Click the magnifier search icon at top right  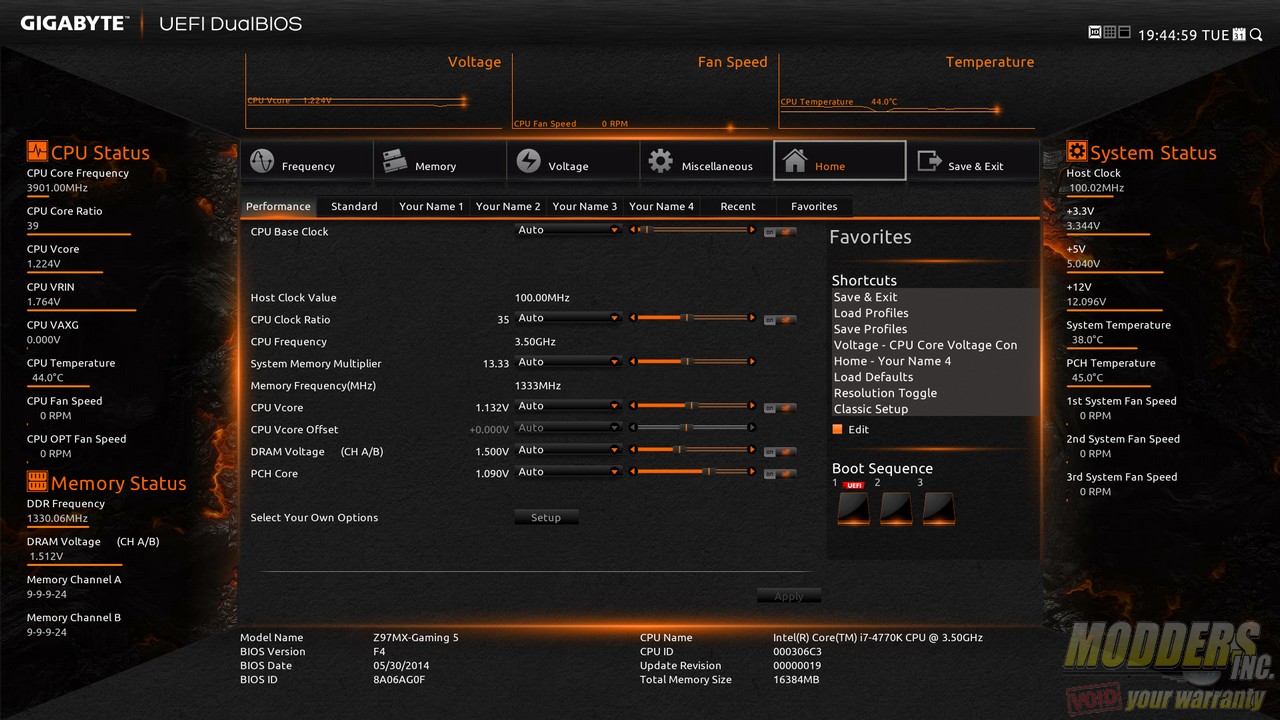coord(1258,35)
